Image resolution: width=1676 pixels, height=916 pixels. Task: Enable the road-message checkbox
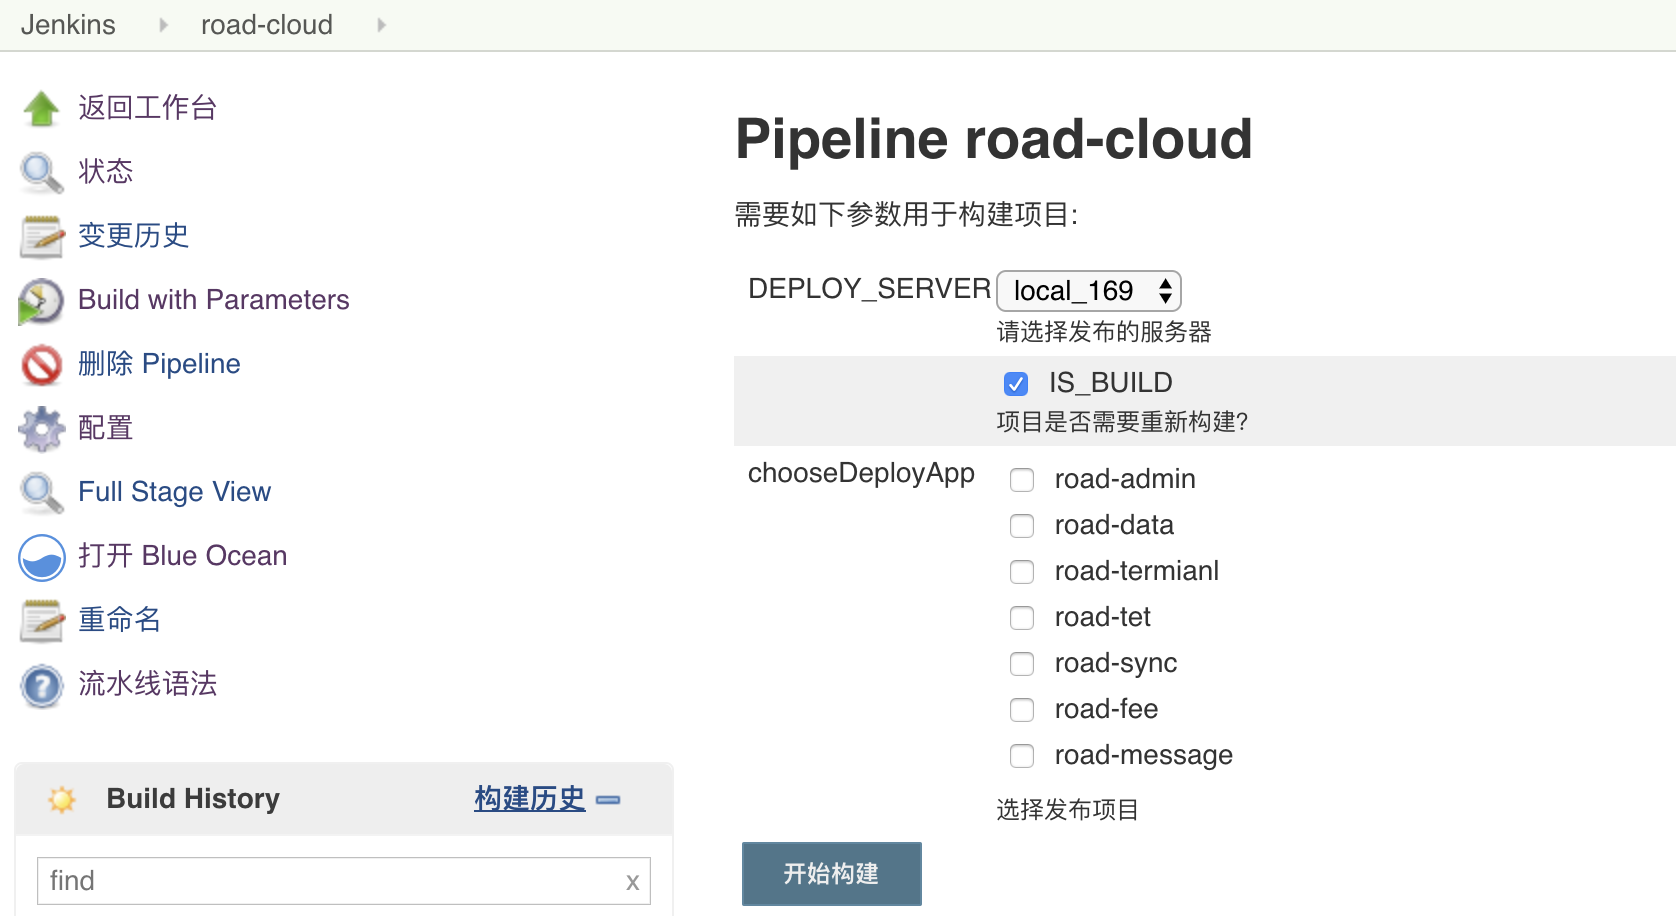tap(1022, 756)
